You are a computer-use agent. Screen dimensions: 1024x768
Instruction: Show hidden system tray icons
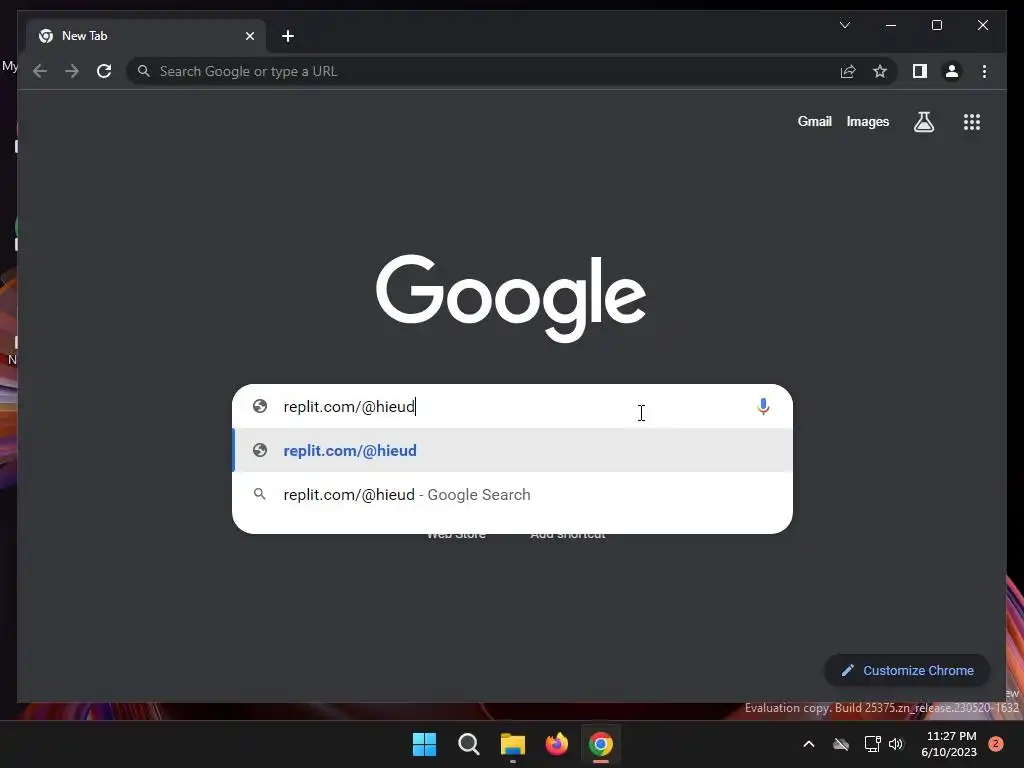808,744
